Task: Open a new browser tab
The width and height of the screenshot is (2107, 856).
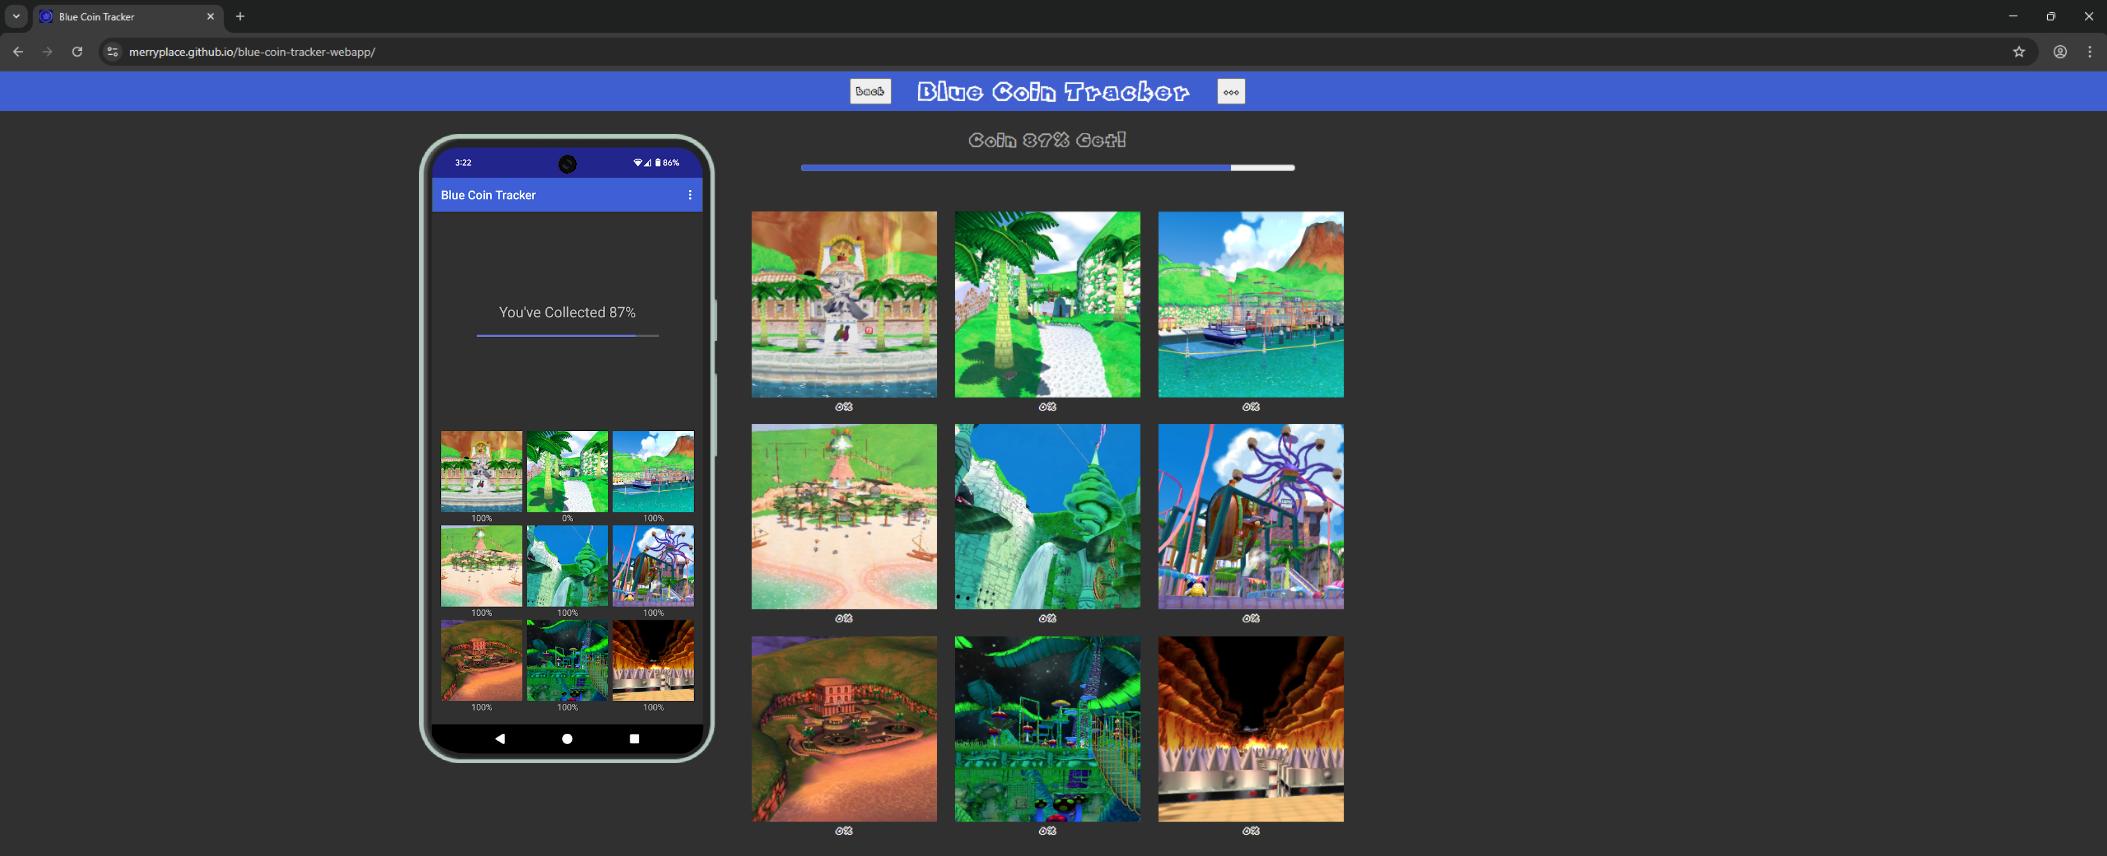Action: [x=240, y=17]
